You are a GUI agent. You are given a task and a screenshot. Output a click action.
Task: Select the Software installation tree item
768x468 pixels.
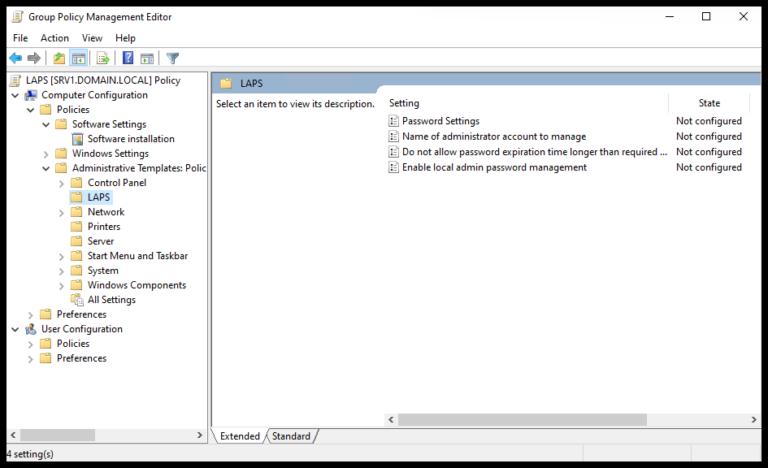131,139
